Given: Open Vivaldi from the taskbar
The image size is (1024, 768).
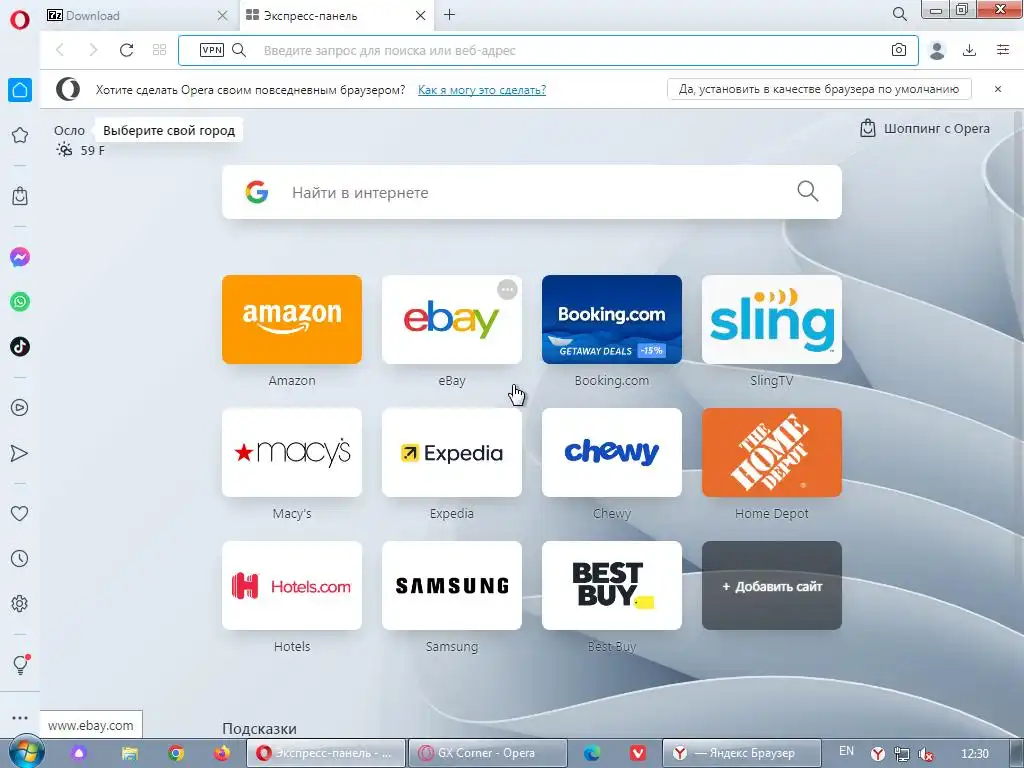Looking at the screenshot, I should point(638,754).
